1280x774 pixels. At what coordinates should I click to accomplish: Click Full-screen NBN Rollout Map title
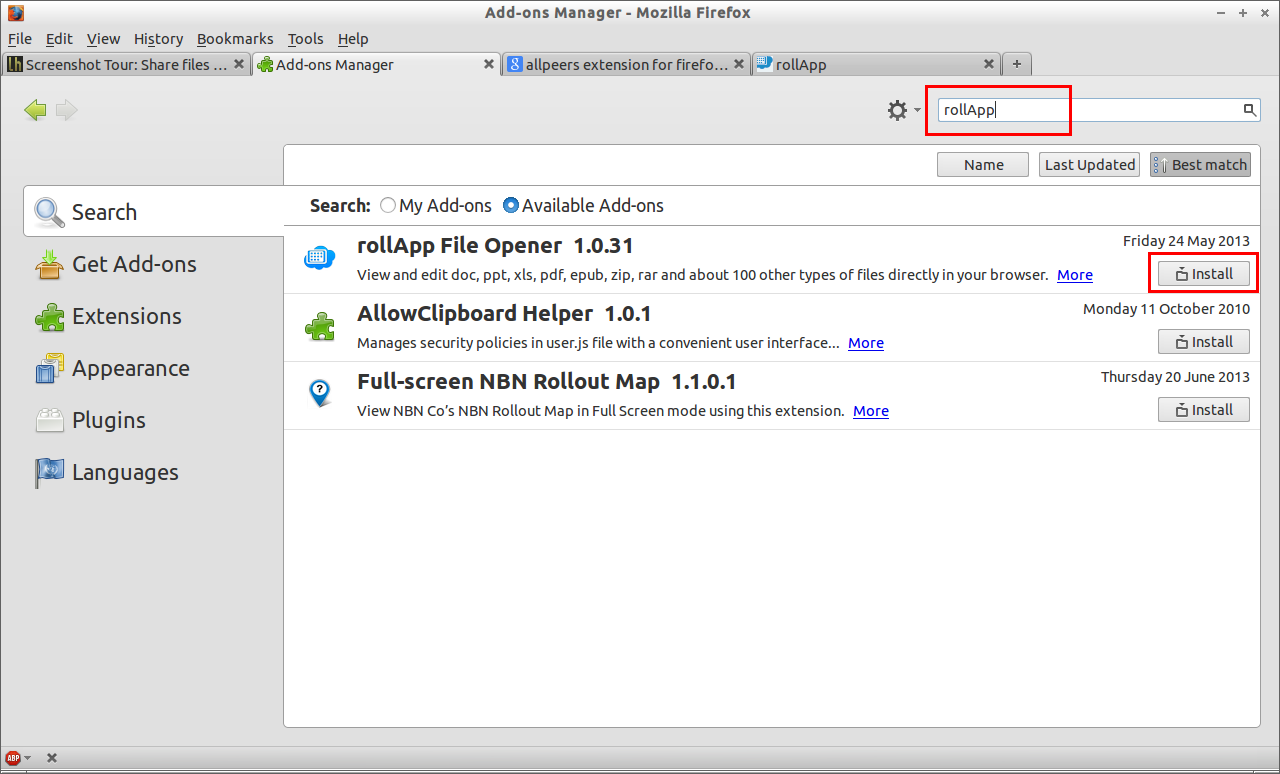pyautogui.click(x=547, y=382)
